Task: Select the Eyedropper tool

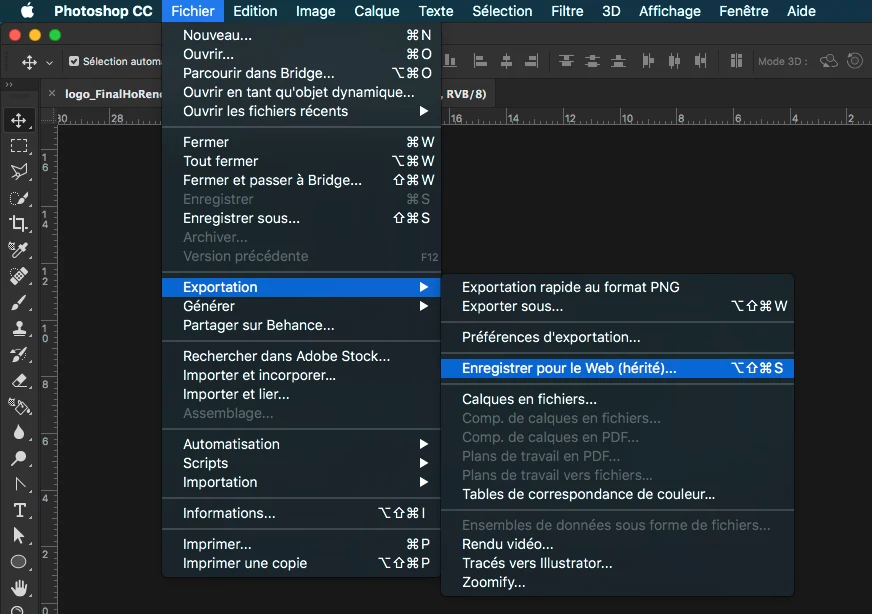Action: [19, 250]
